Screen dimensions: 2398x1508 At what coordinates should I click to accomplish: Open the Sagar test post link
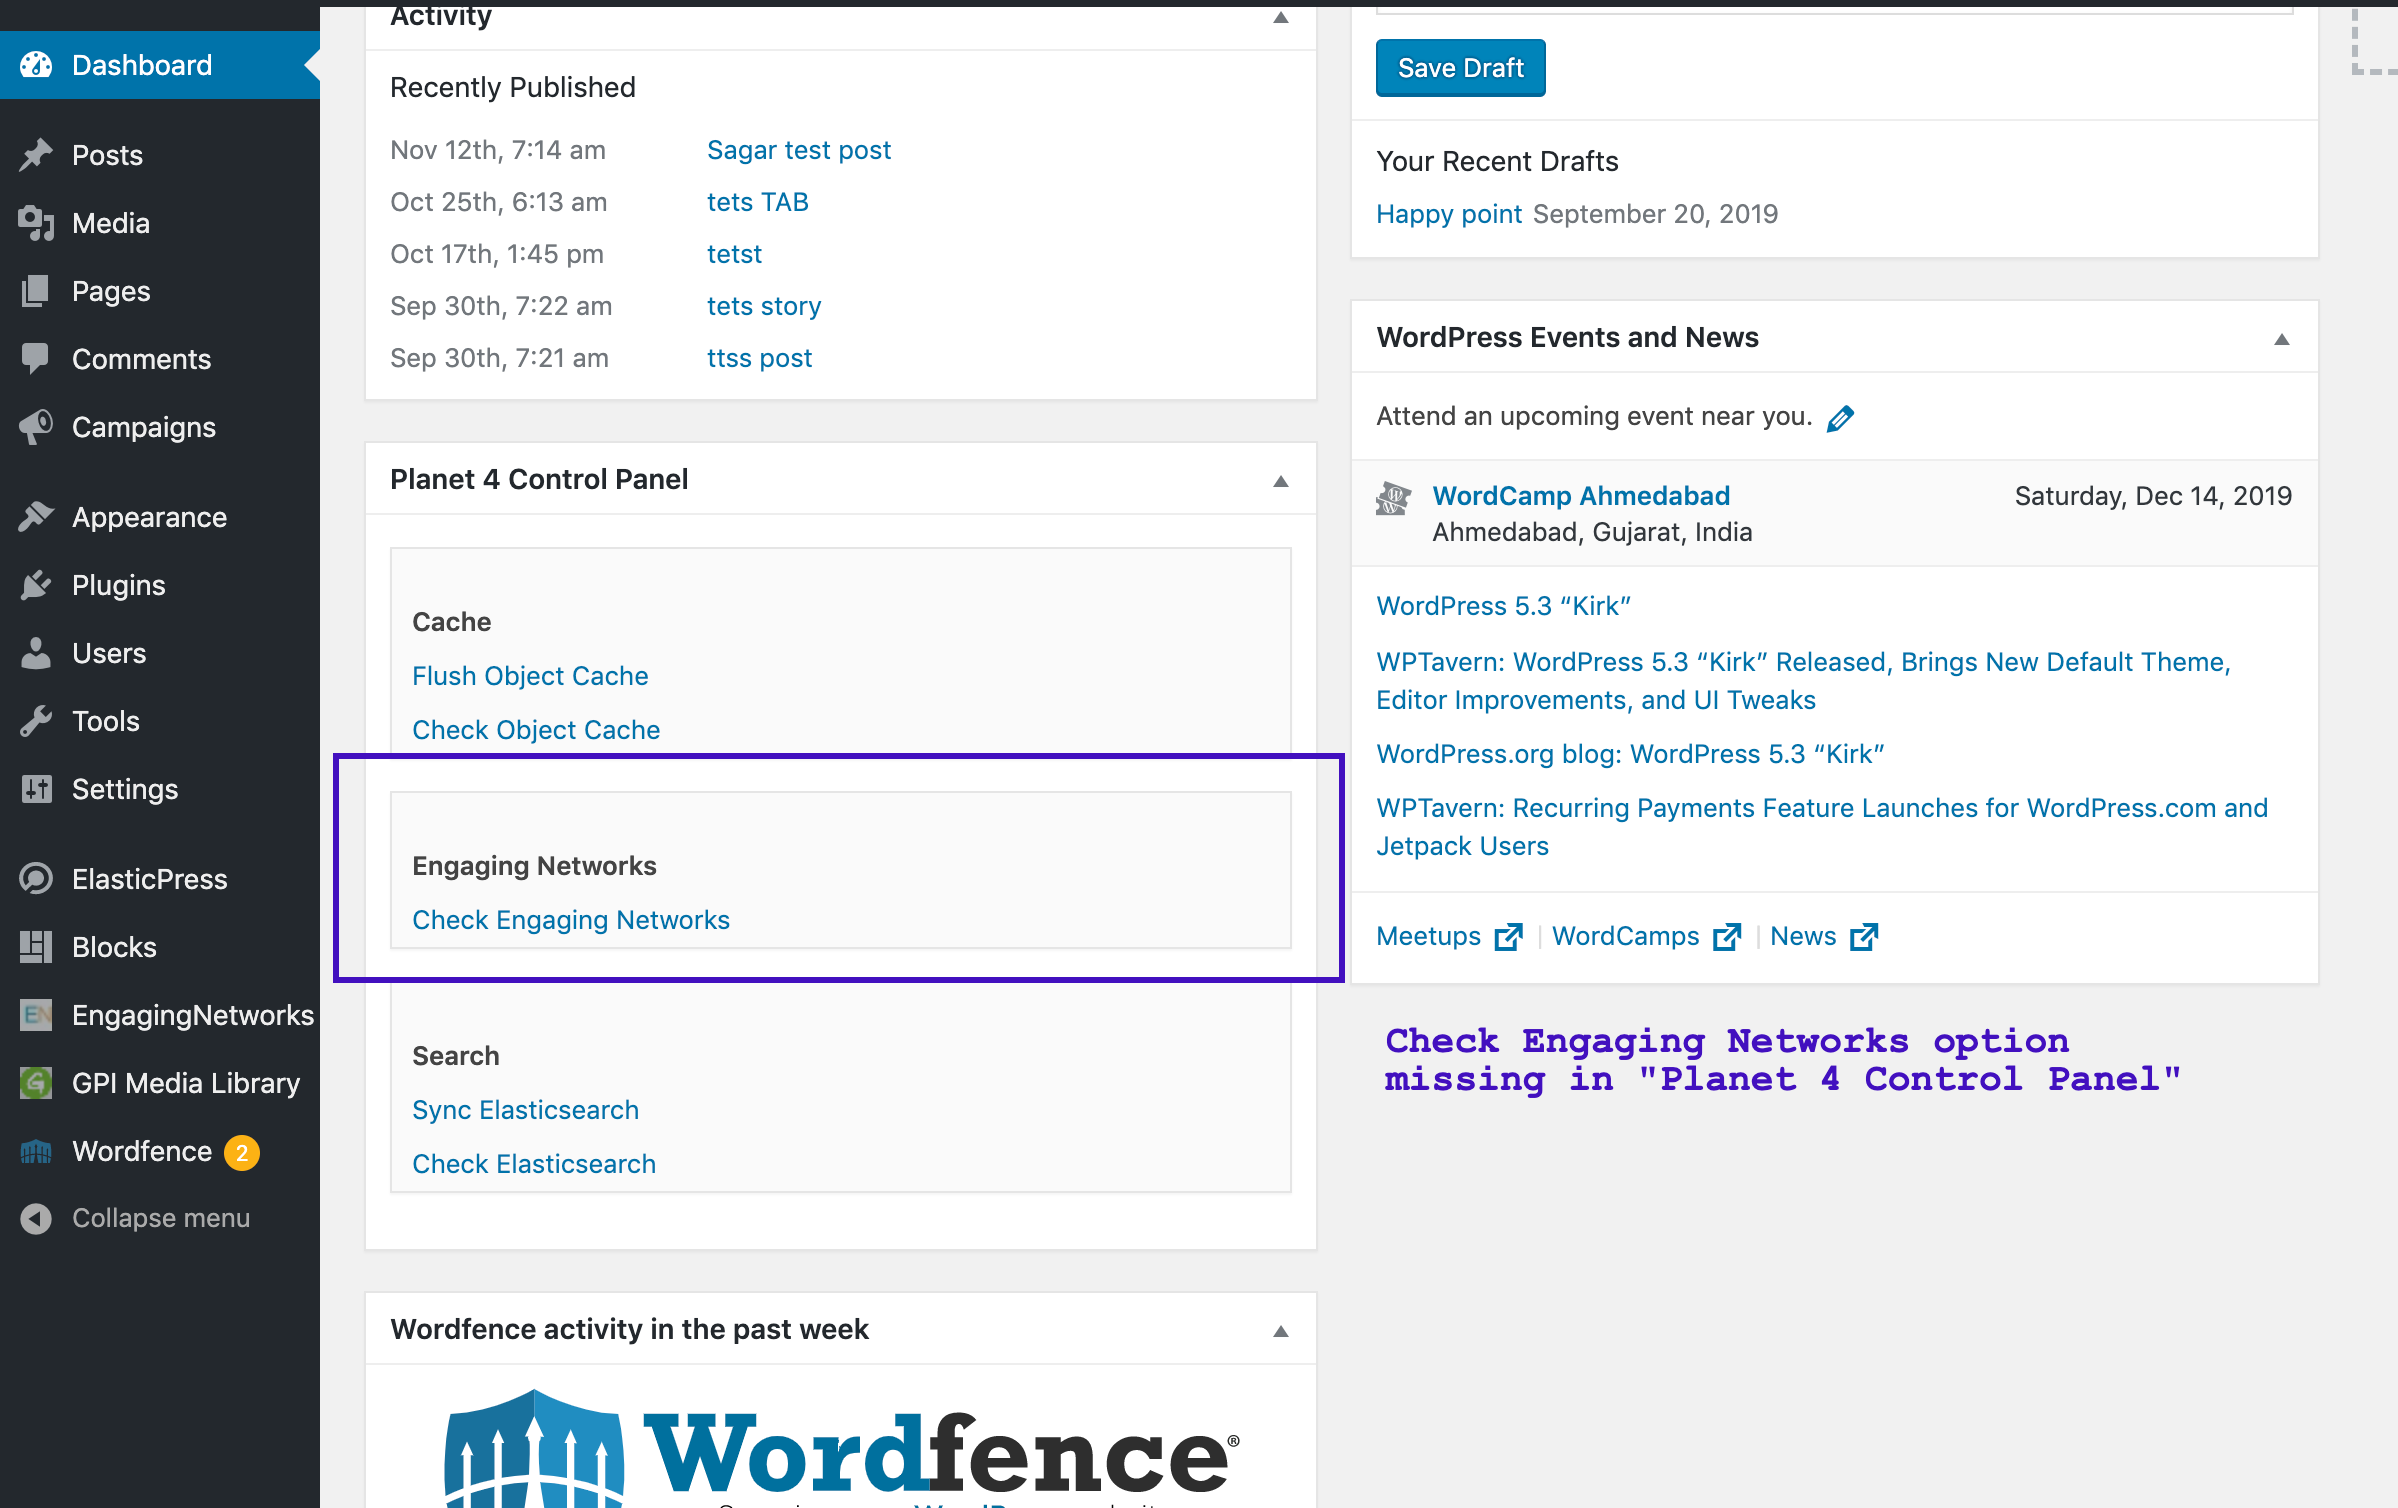(x=798, y=150)
